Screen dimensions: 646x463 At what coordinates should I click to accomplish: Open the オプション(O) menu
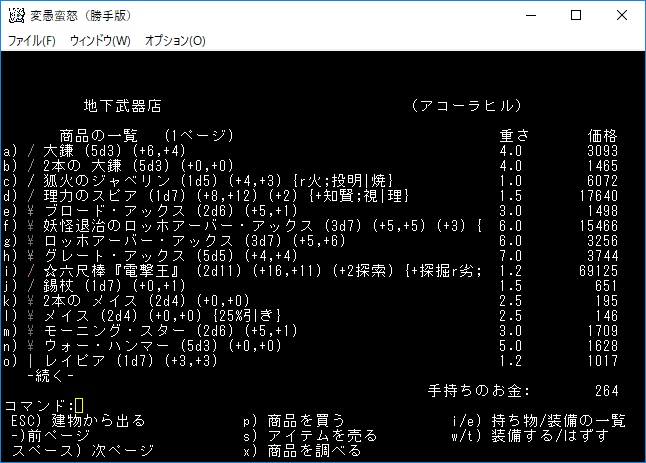tap(175, 41)
